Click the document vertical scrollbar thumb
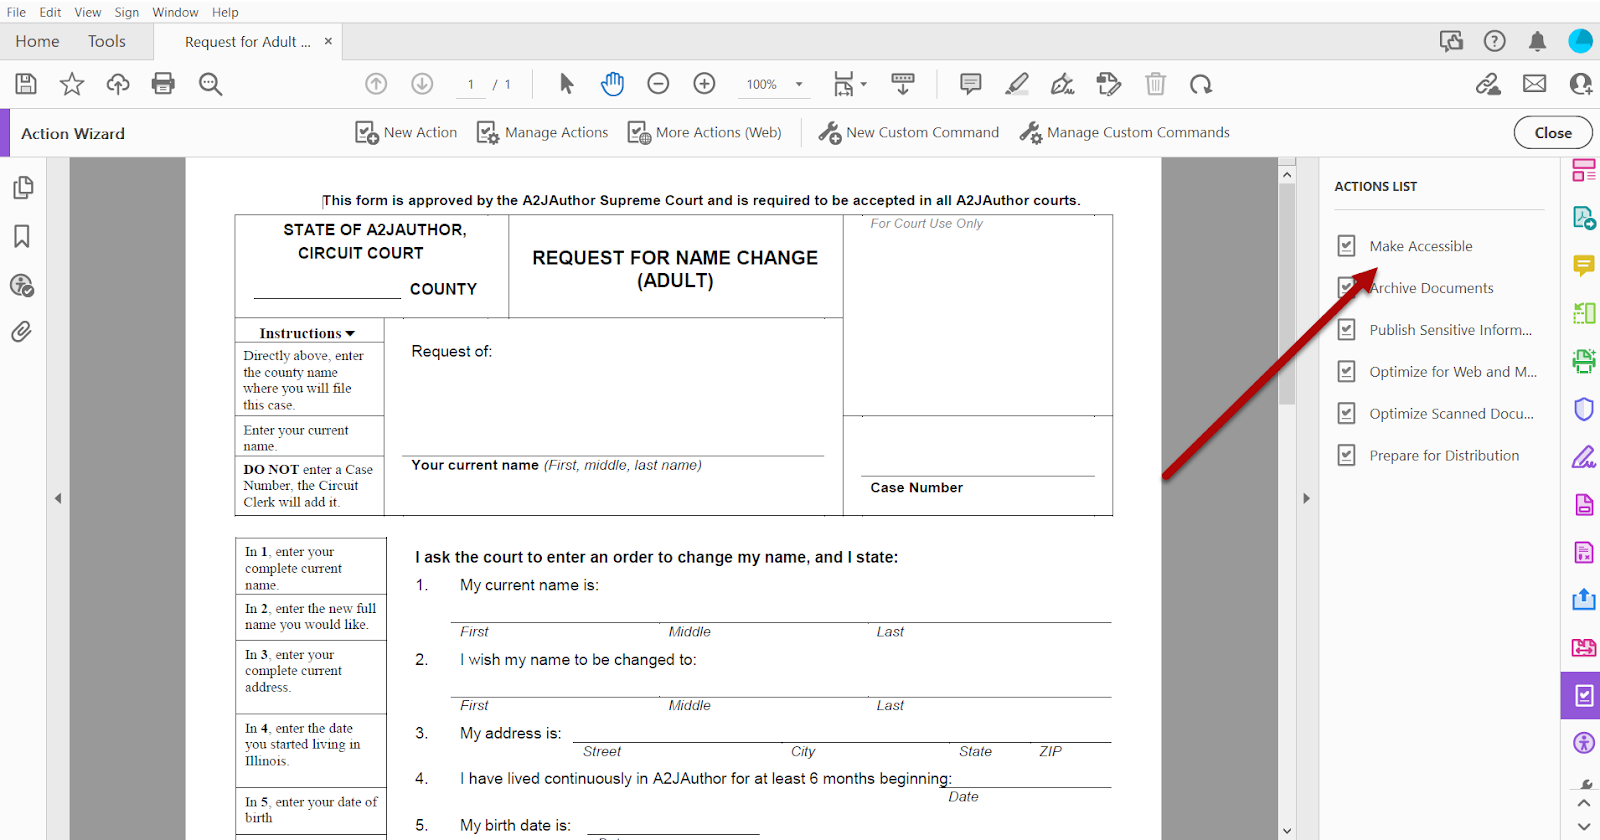This screenshot has height=840, width=1600. [1287, 294]
